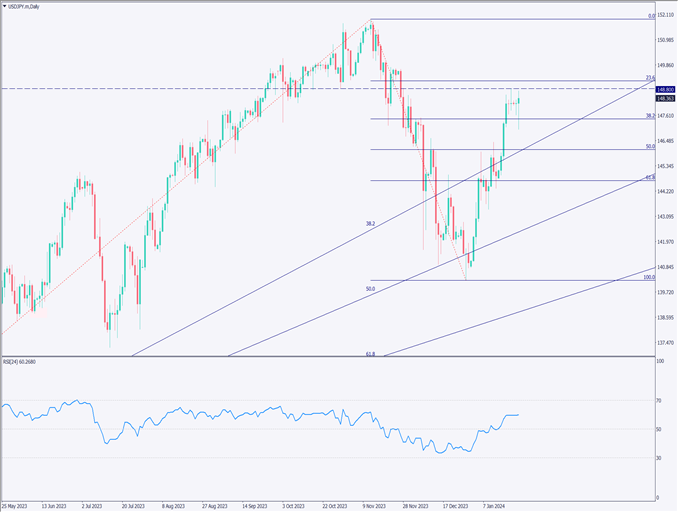Click the RSI 70 level scale label
Image resolution: width=678 pixels, height=512 pixels.
[x=660, y=401]
